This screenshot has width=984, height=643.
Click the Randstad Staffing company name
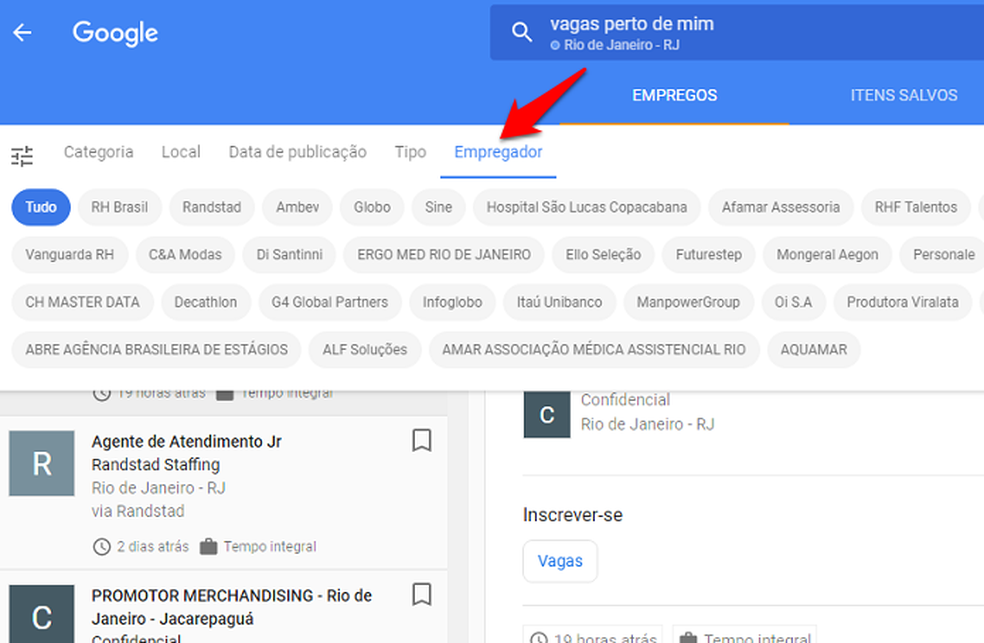[x=156, y=465]
